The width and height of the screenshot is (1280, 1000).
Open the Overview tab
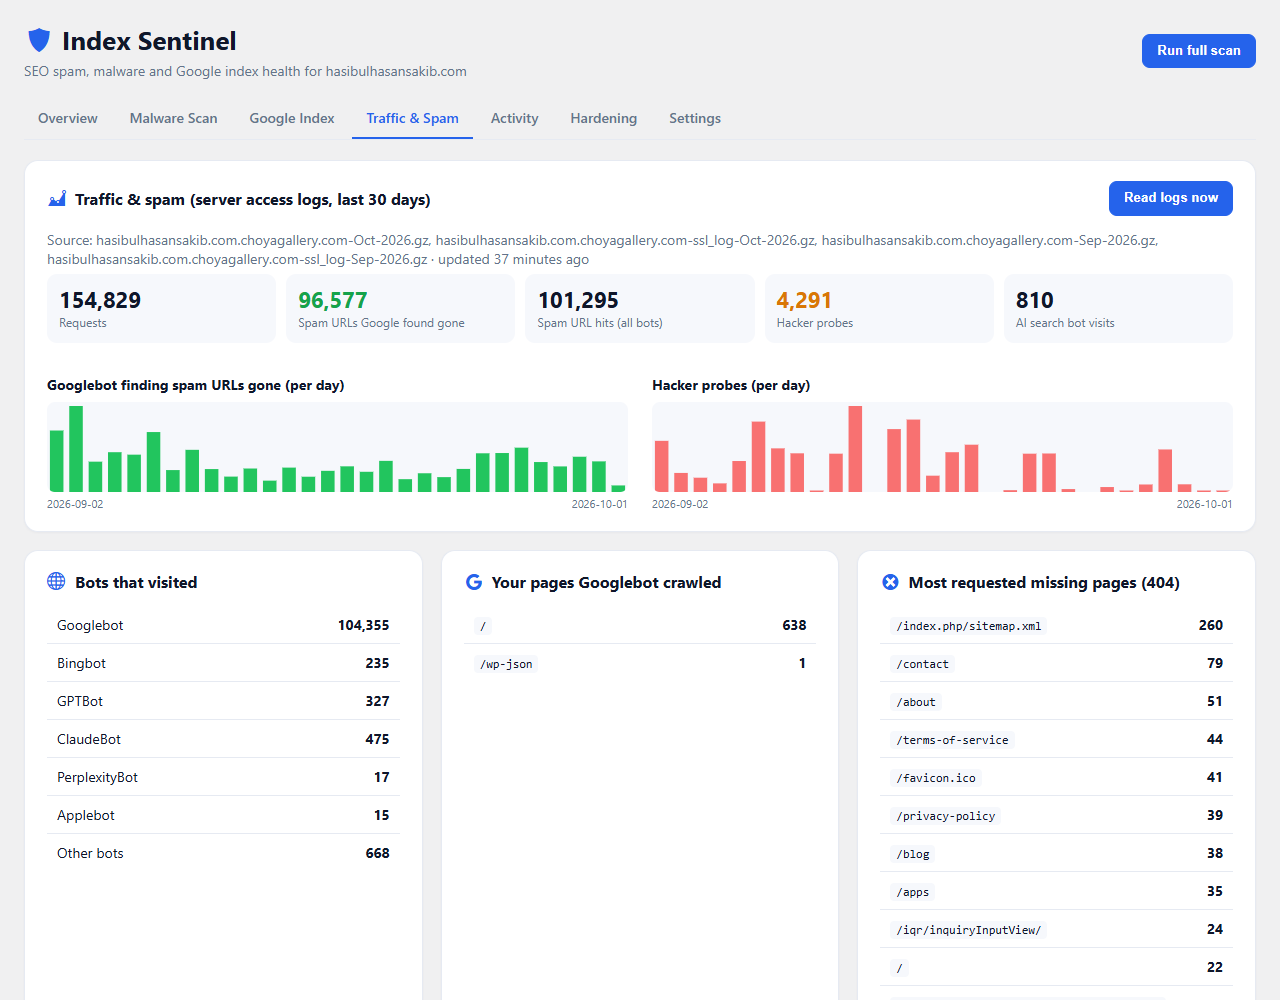[68, 118]
